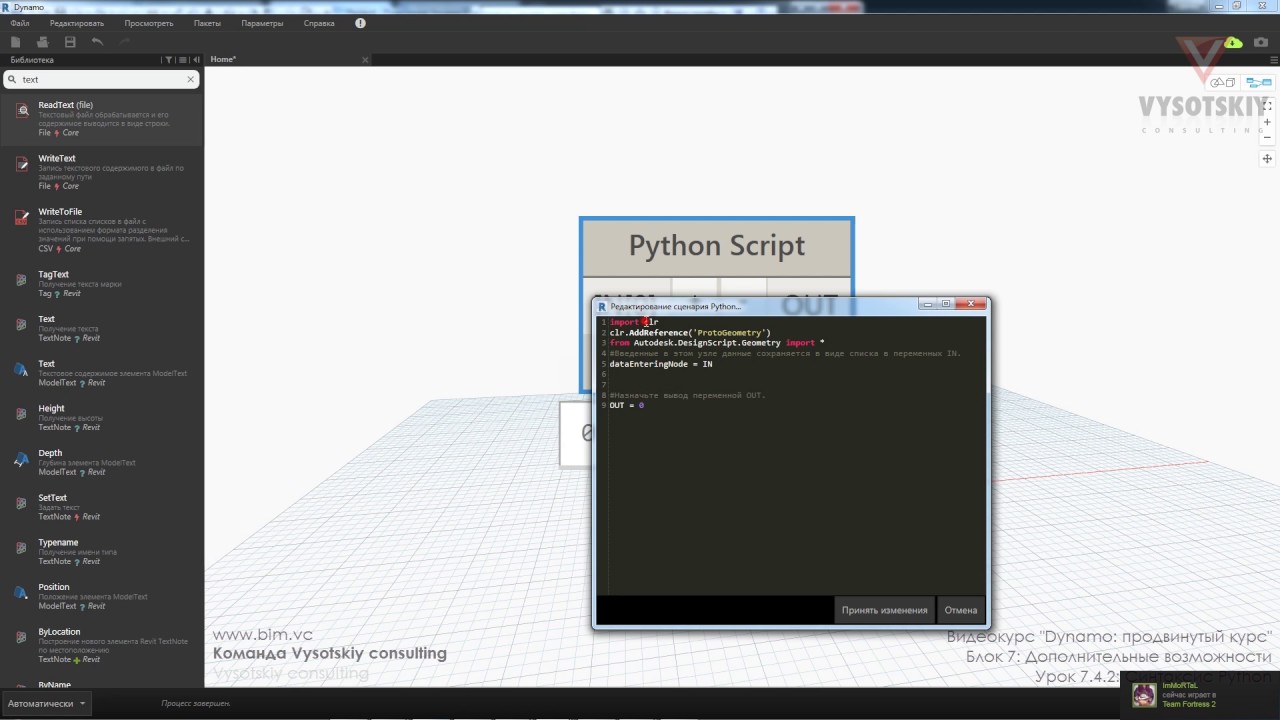Click the Team Fortress 2 notification popup
Viewport: 1280px width, 720px height.
1202,695
